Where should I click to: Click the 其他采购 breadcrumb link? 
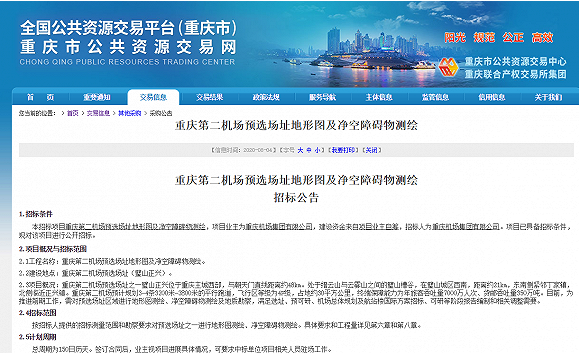click(130, 113)
